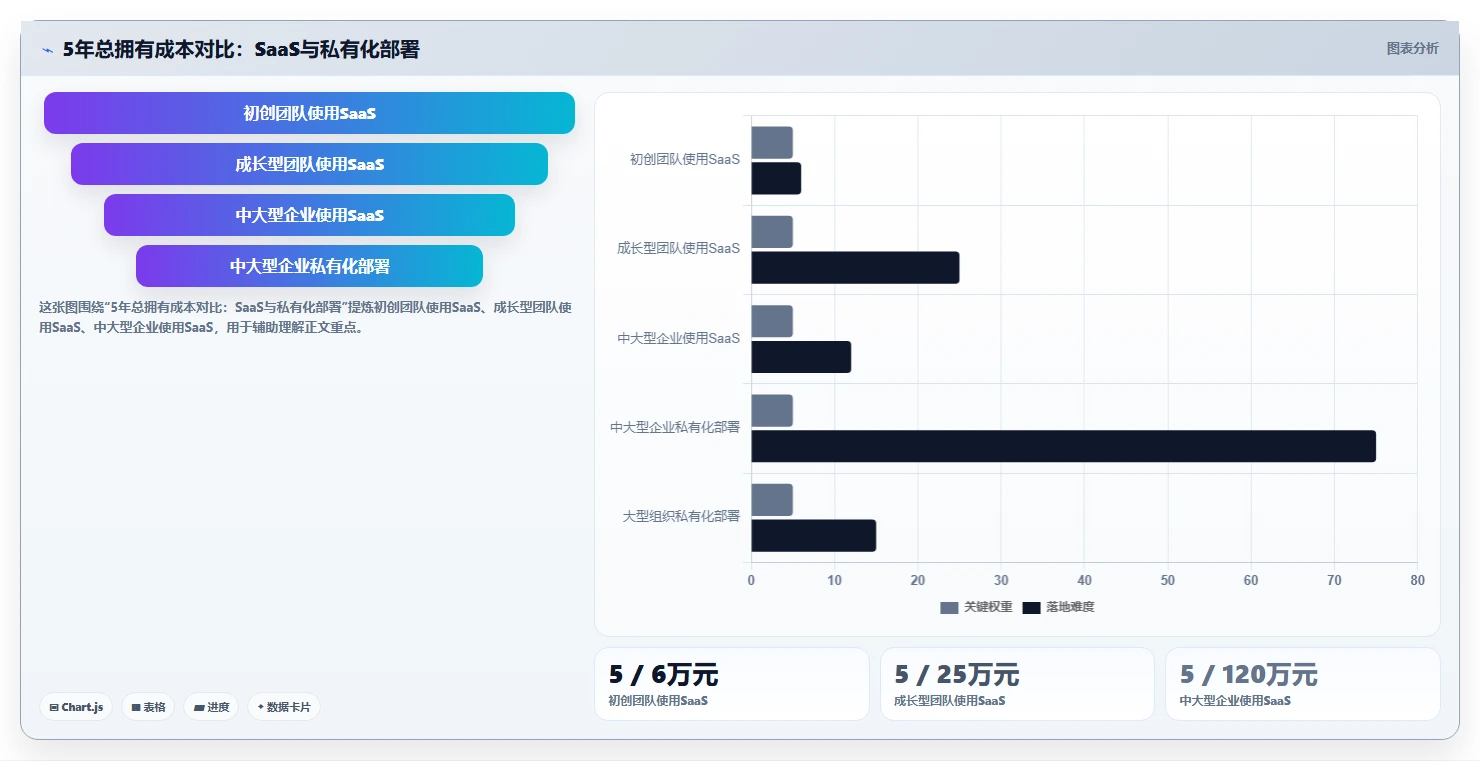Click axis label 中大型企业使用SaaS
This screenshot has height=761, width=1480.
679,338
